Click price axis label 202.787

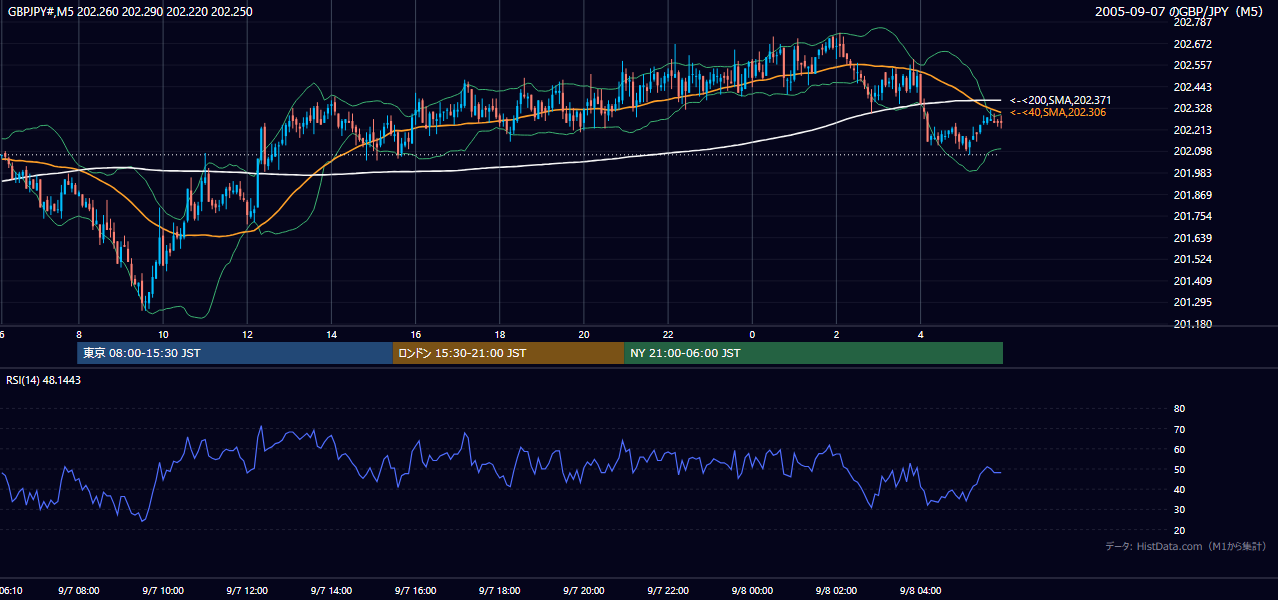point(1192,22)
